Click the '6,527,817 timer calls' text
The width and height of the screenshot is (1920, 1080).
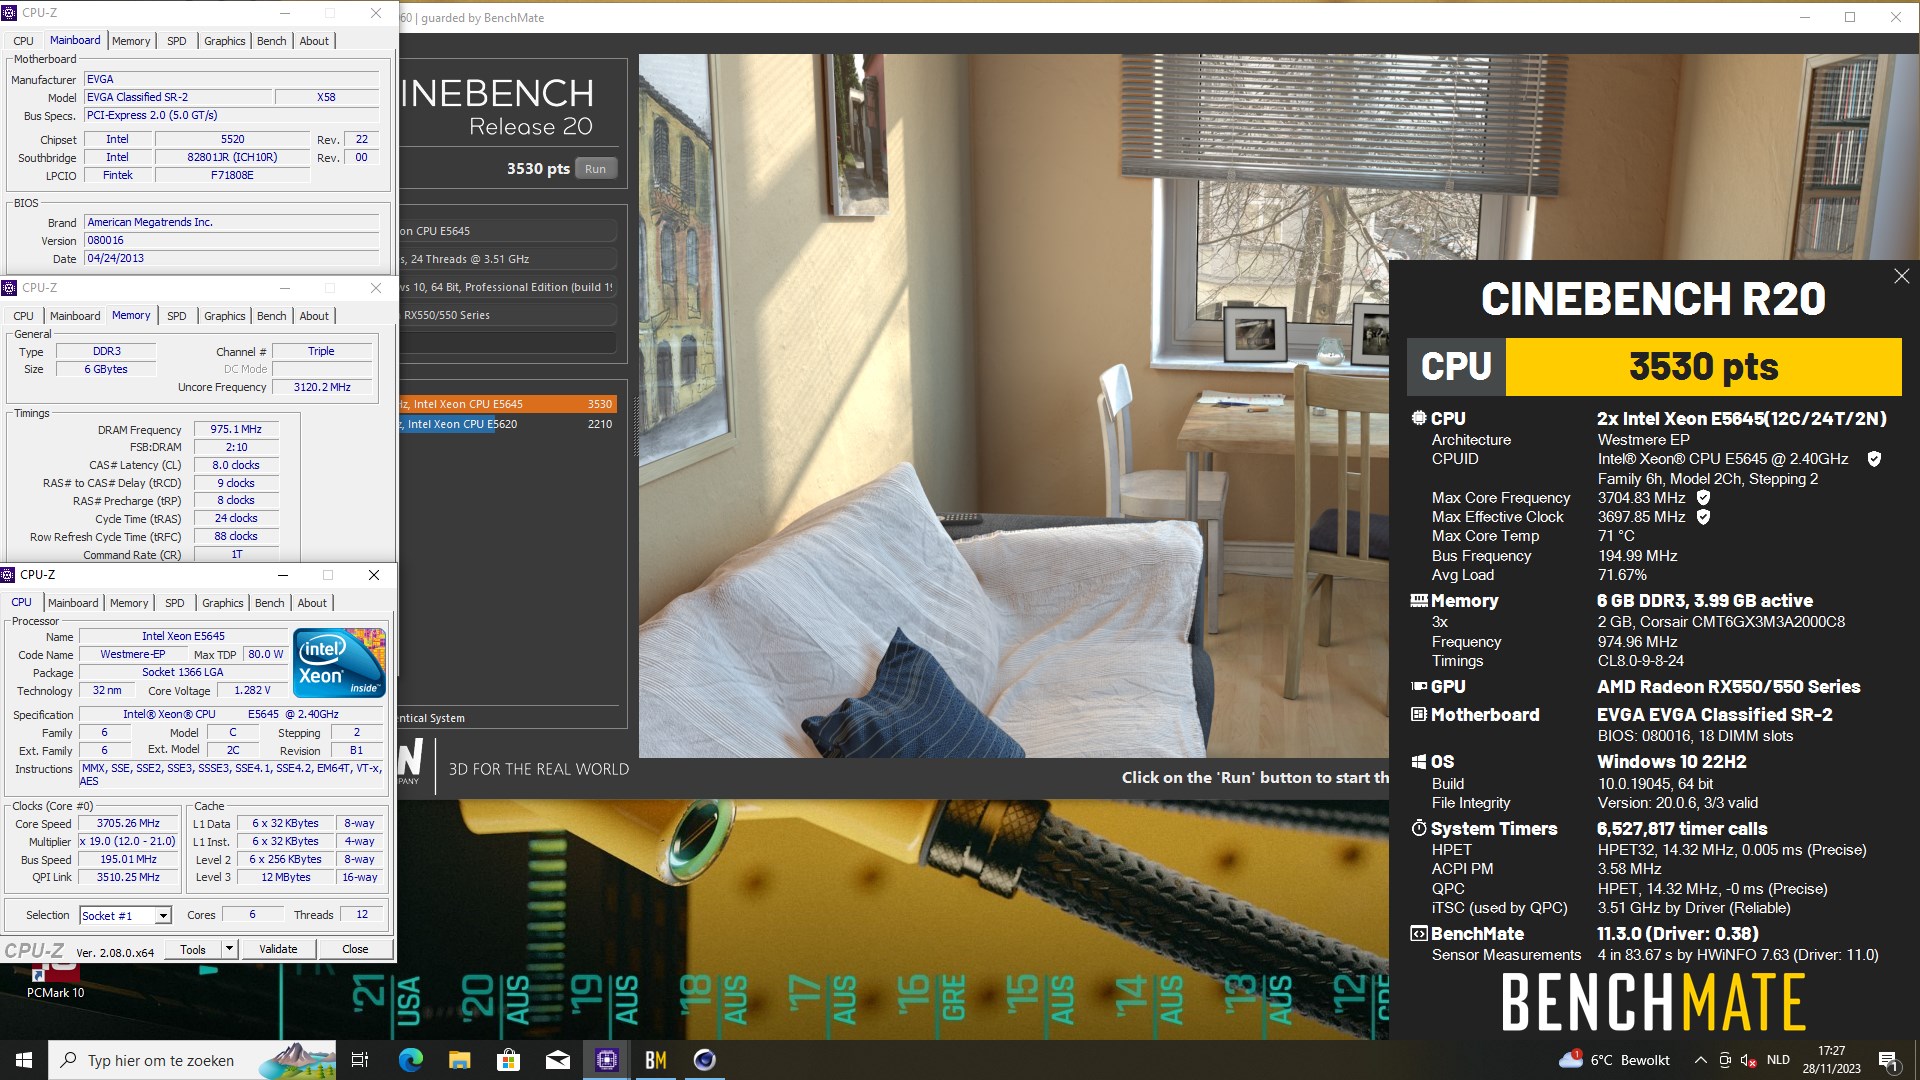pyautogui.click(x=1682, y=828)
